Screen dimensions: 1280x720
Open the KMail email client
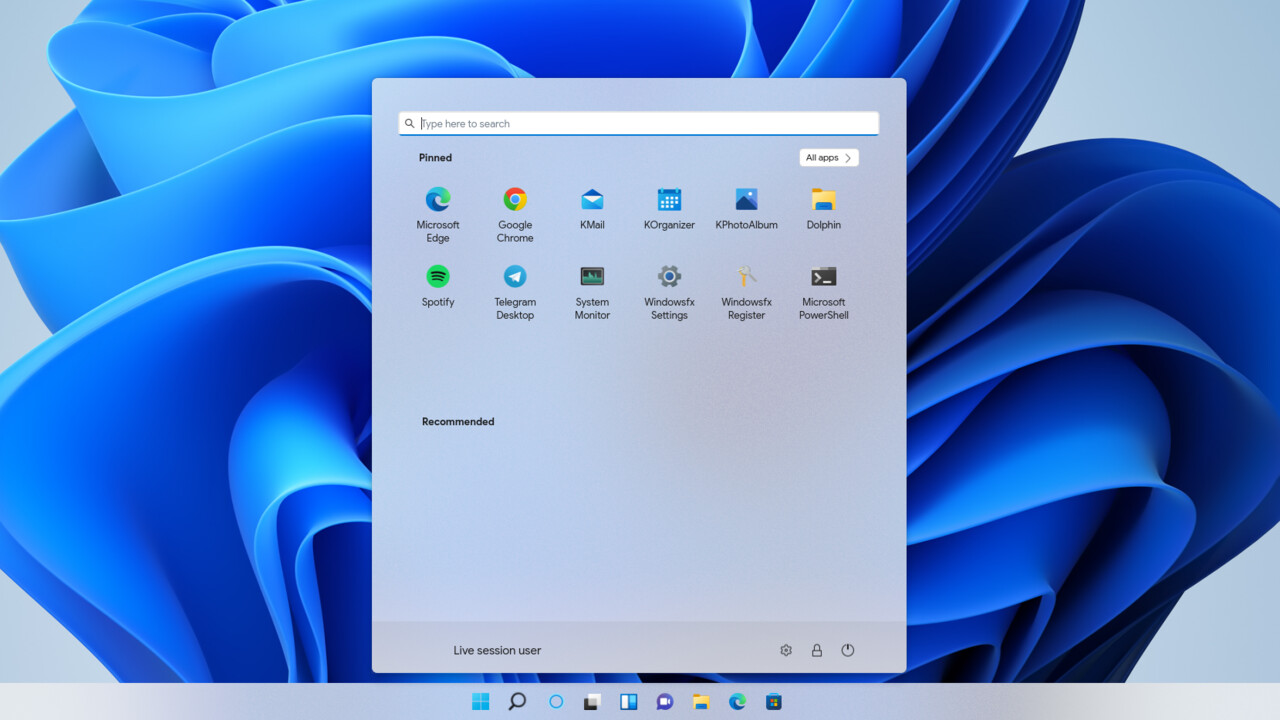[591, 199]
